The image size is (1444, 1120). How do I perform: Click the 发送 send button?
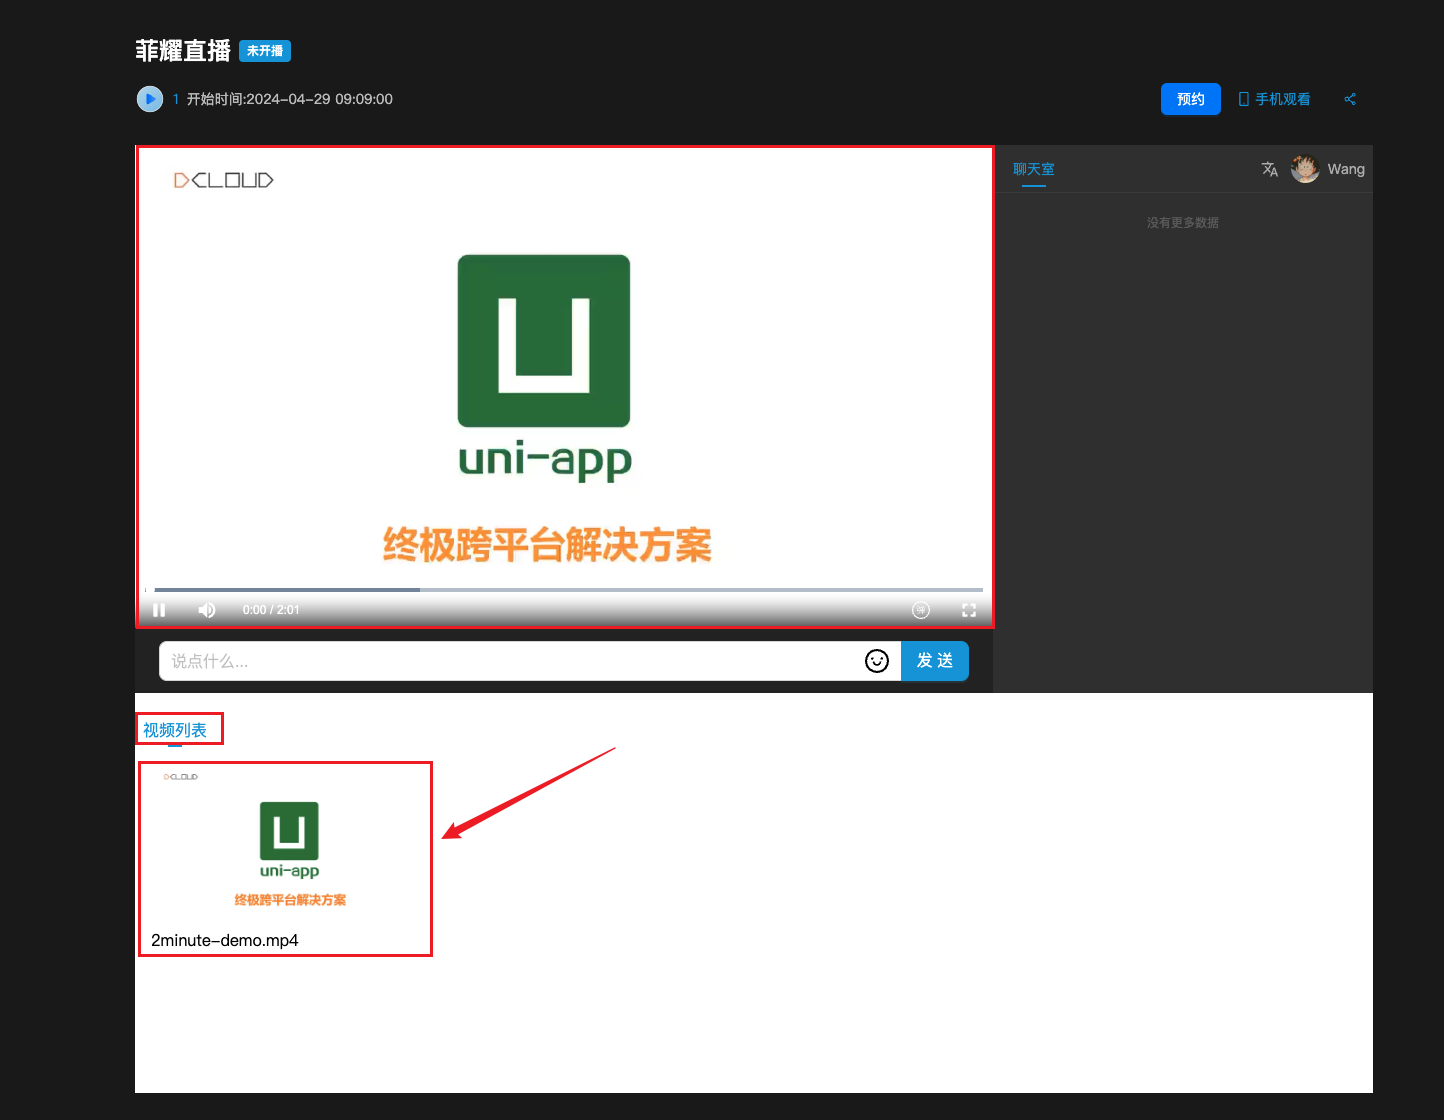tap(935, 661)
